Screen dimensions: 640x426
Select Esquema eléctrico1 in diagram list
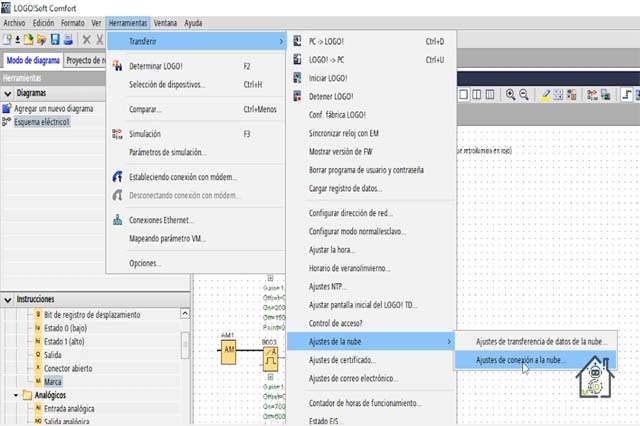click(x=41, y=121)
